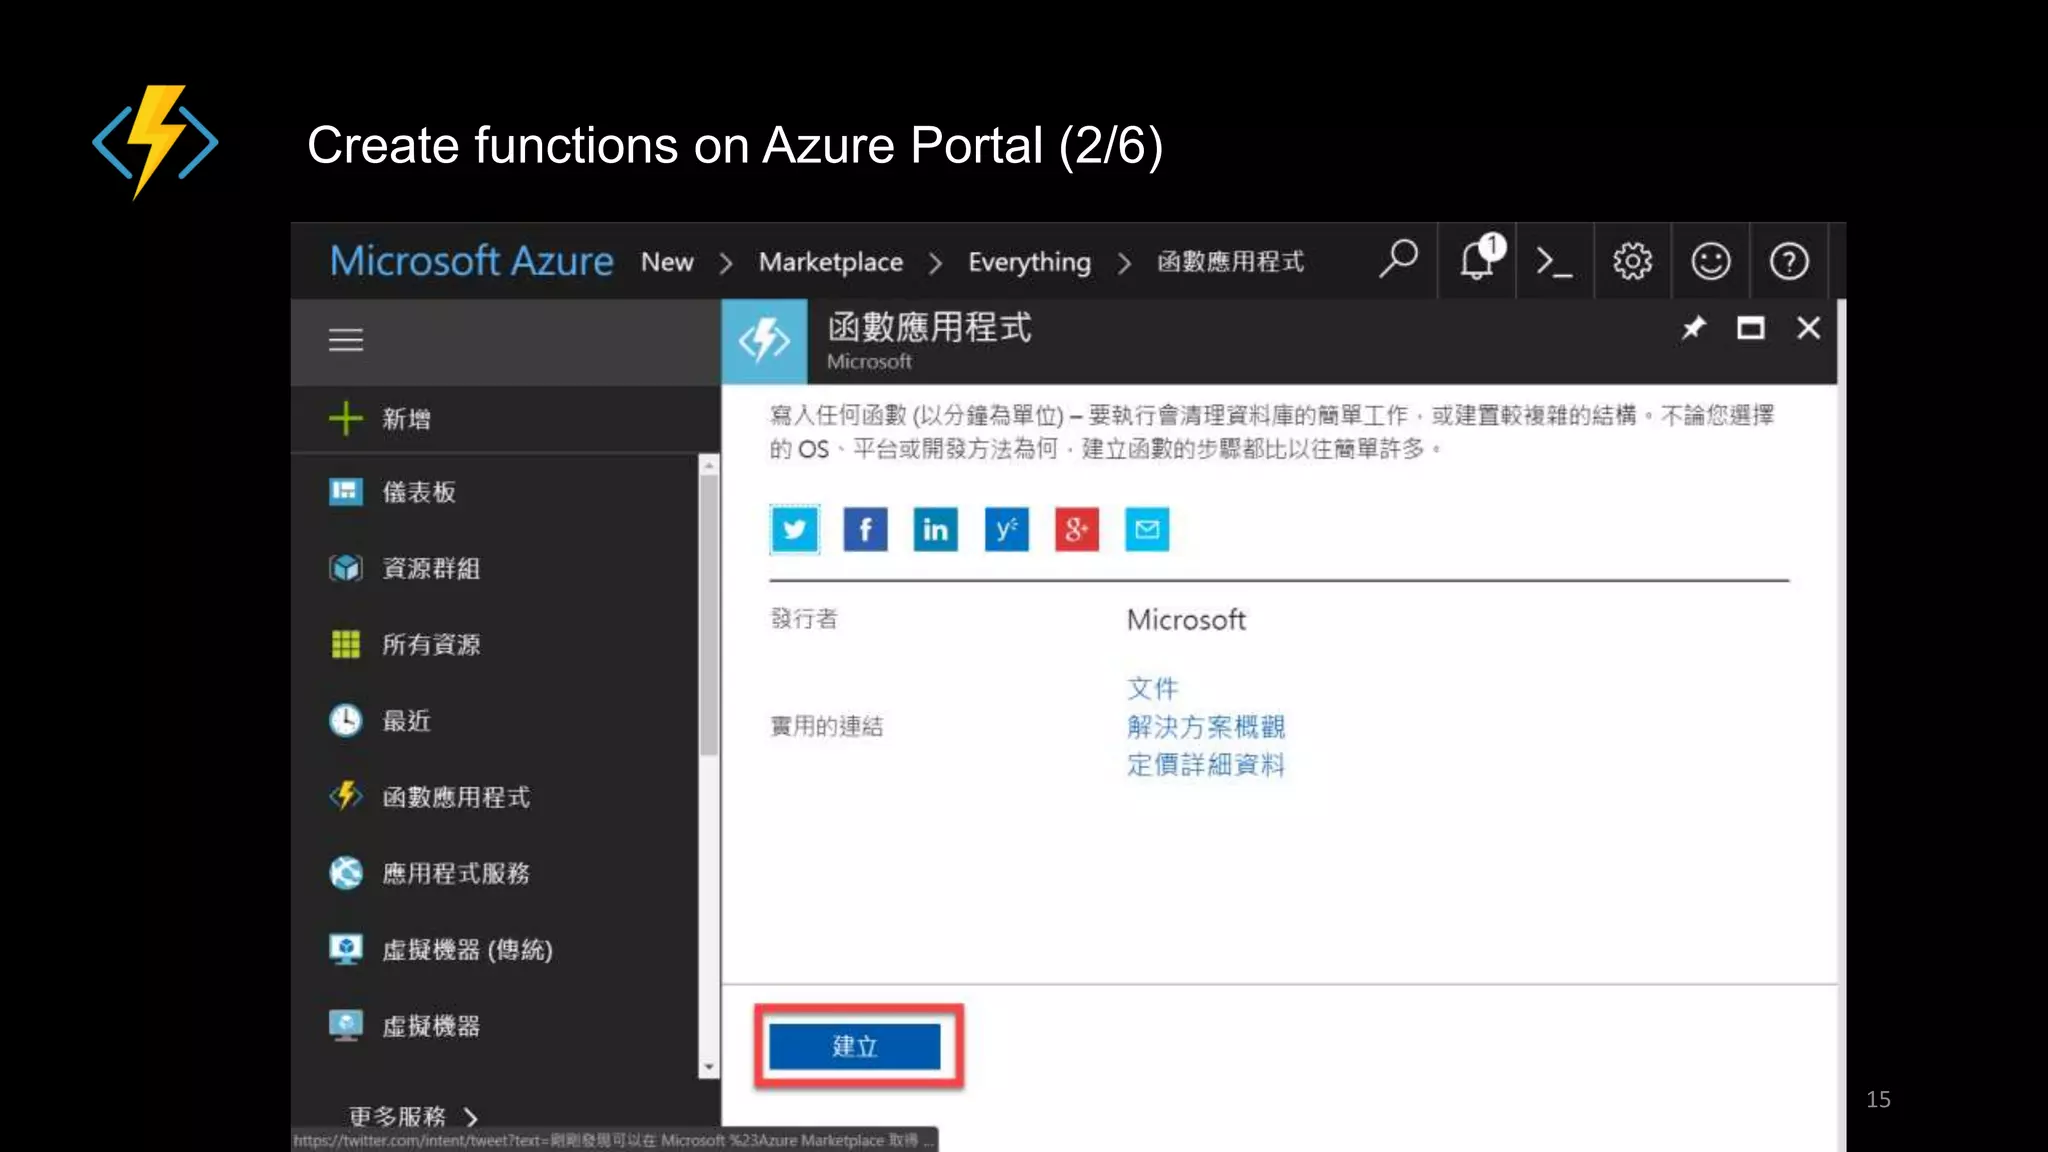This screenshot has width=2048, height=1152.
Task: Click the 虛擬機器 (傳統) monitor icon
Action: [x=345, y=948]
